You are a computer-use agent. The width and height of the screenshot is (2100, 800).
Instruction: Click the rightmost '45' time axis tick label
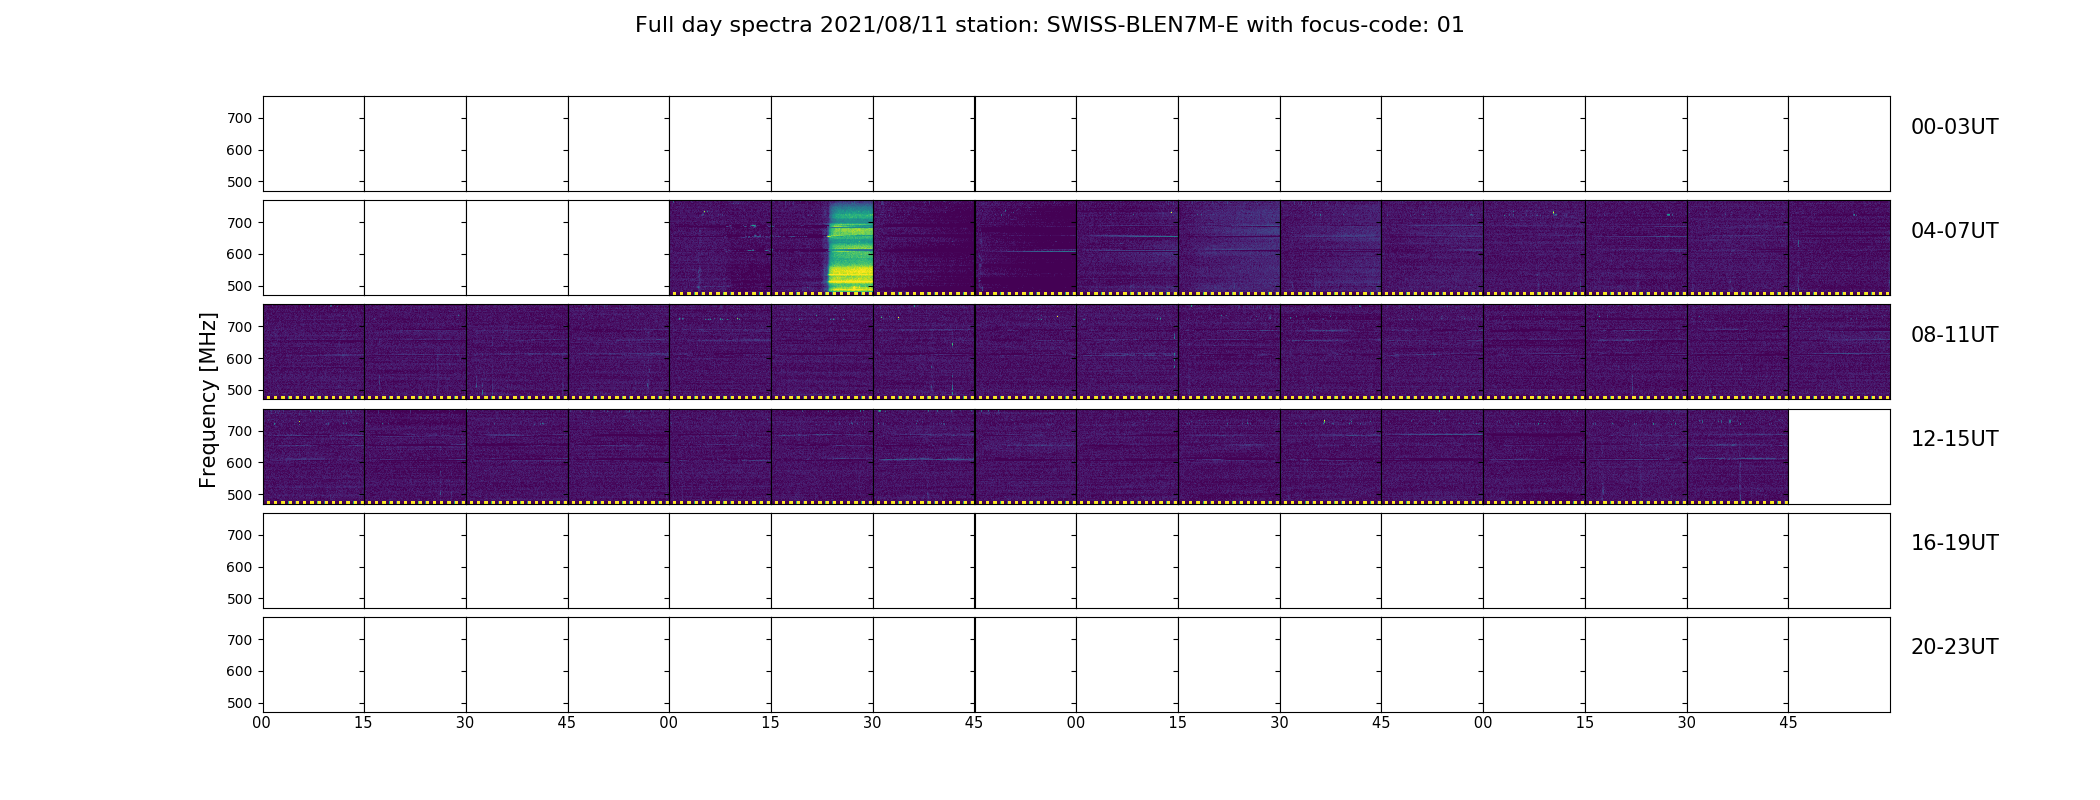point(1788,723)
